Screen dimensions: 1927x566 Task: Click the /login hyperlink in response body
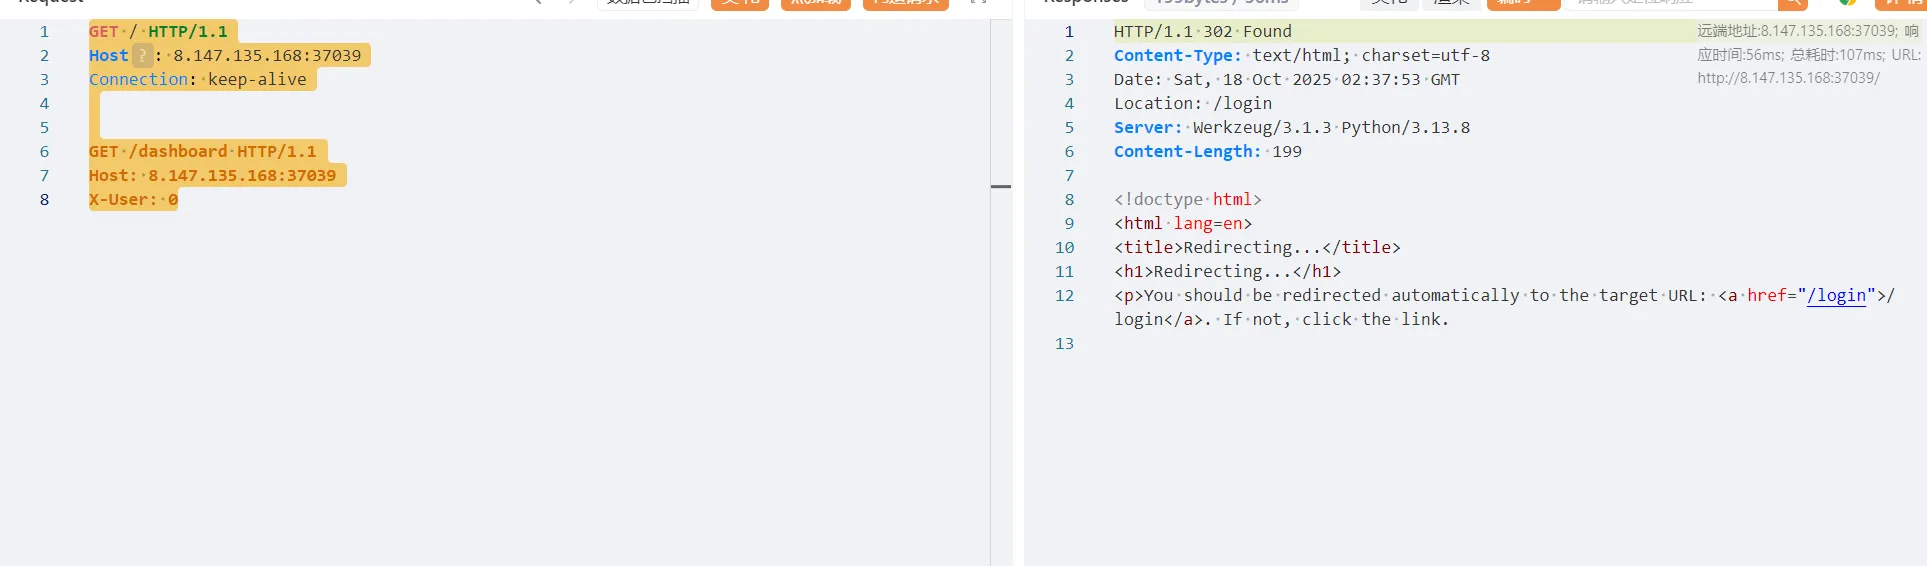(1836, 295)
